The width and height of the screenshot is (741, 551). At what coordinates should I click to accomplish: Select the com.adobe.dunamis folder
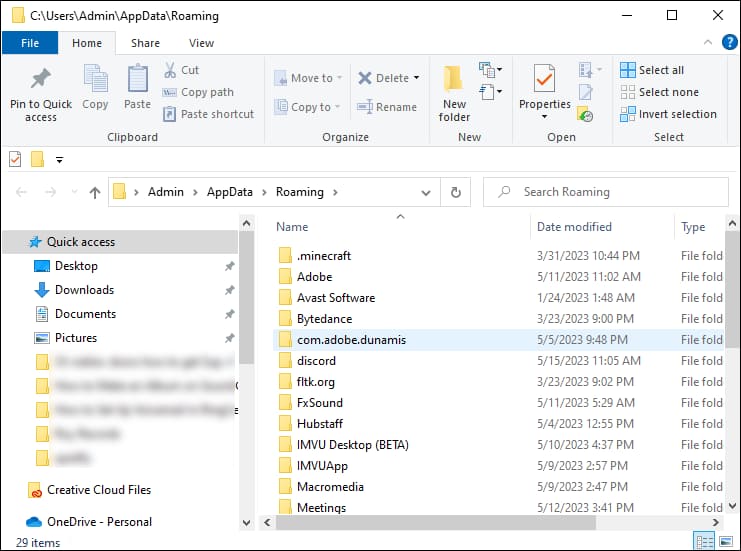point(498,340)
